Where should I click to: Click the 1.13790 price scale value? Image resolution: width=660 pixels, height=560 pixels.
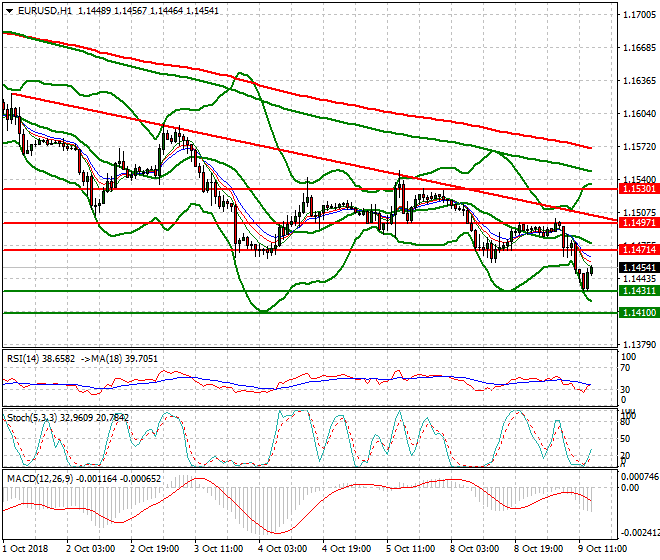639,345
